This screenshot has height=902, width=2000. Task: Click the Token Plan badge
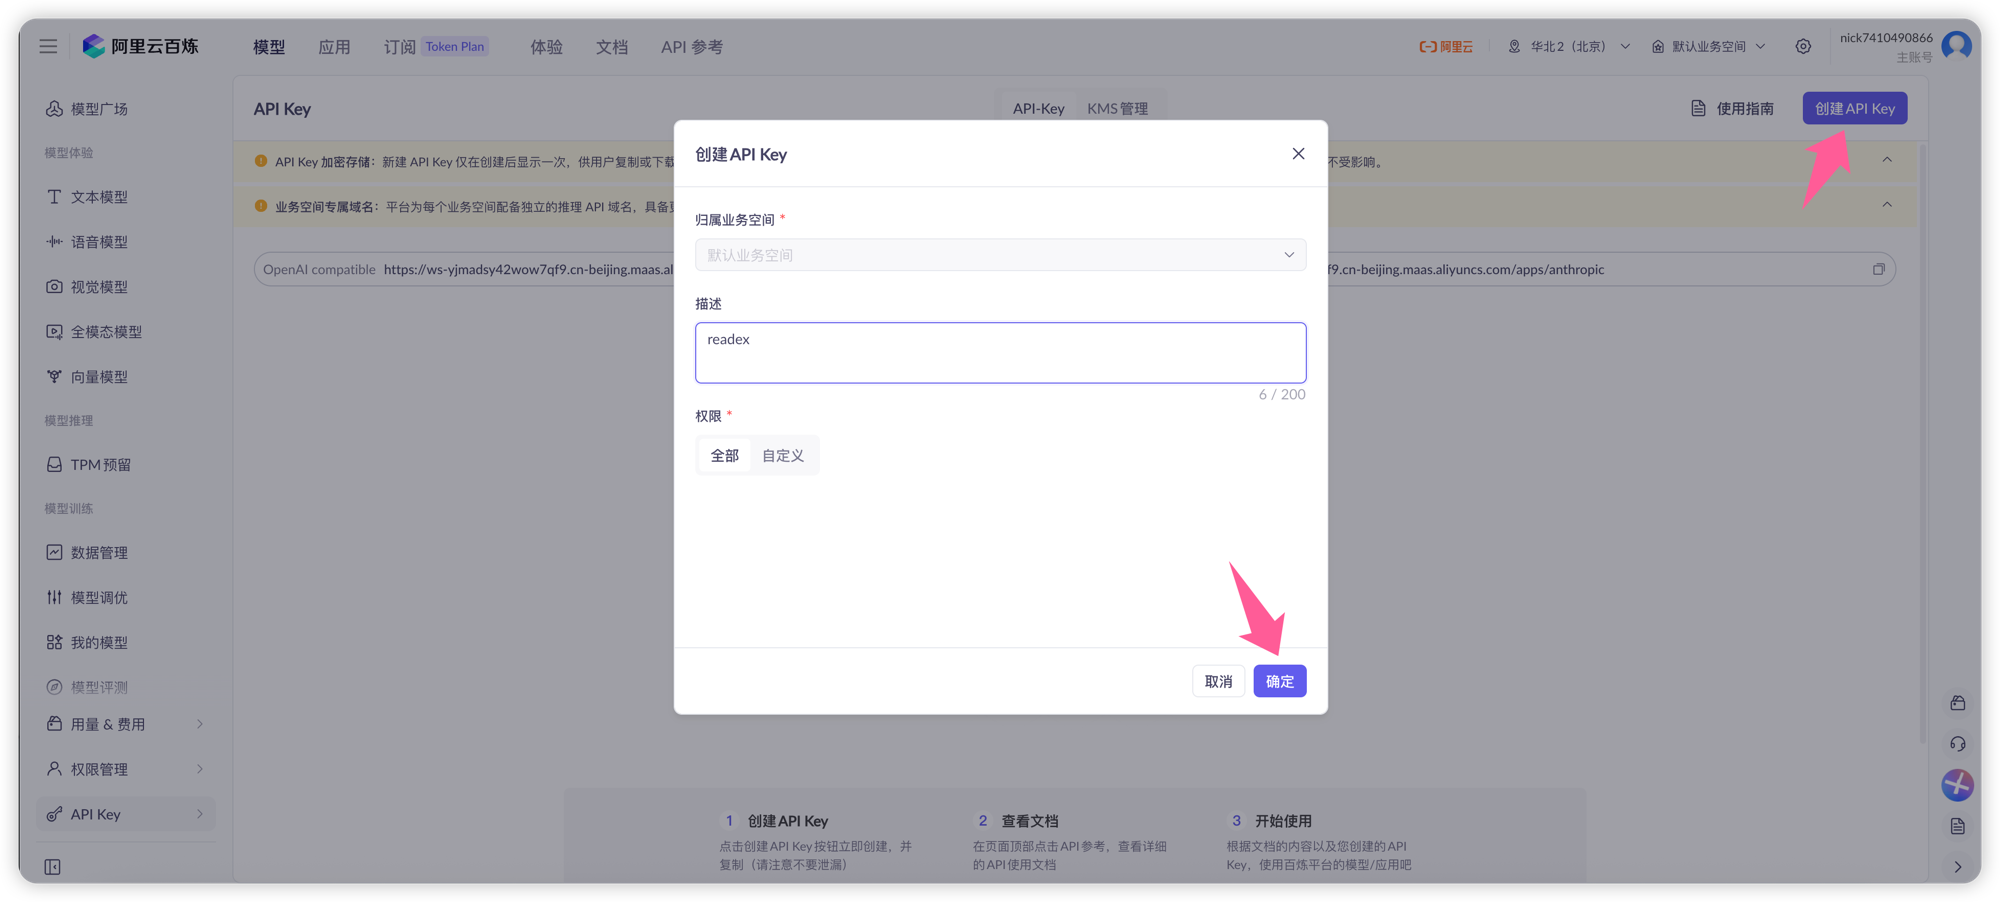[455, 46]
